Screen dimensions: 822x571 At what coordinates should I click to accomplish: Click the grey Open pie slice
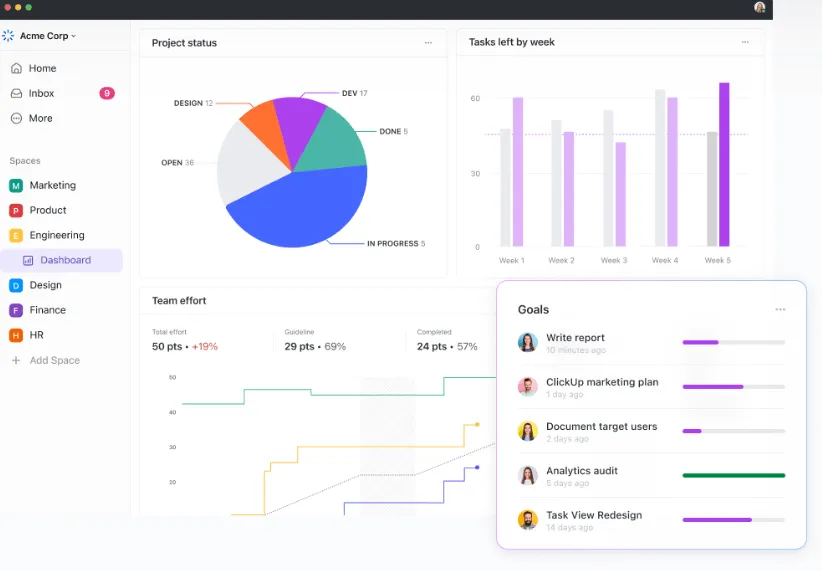[249, 163]
